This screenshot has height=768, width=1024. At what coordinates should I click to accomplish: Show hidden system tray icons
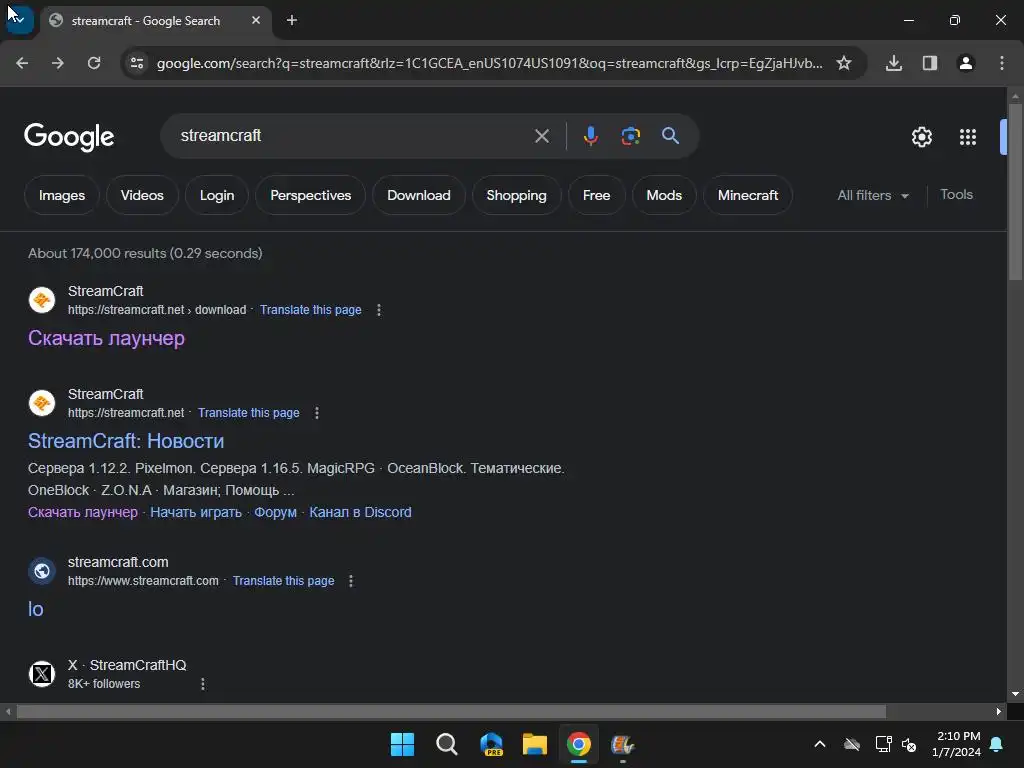click(820, 744)
